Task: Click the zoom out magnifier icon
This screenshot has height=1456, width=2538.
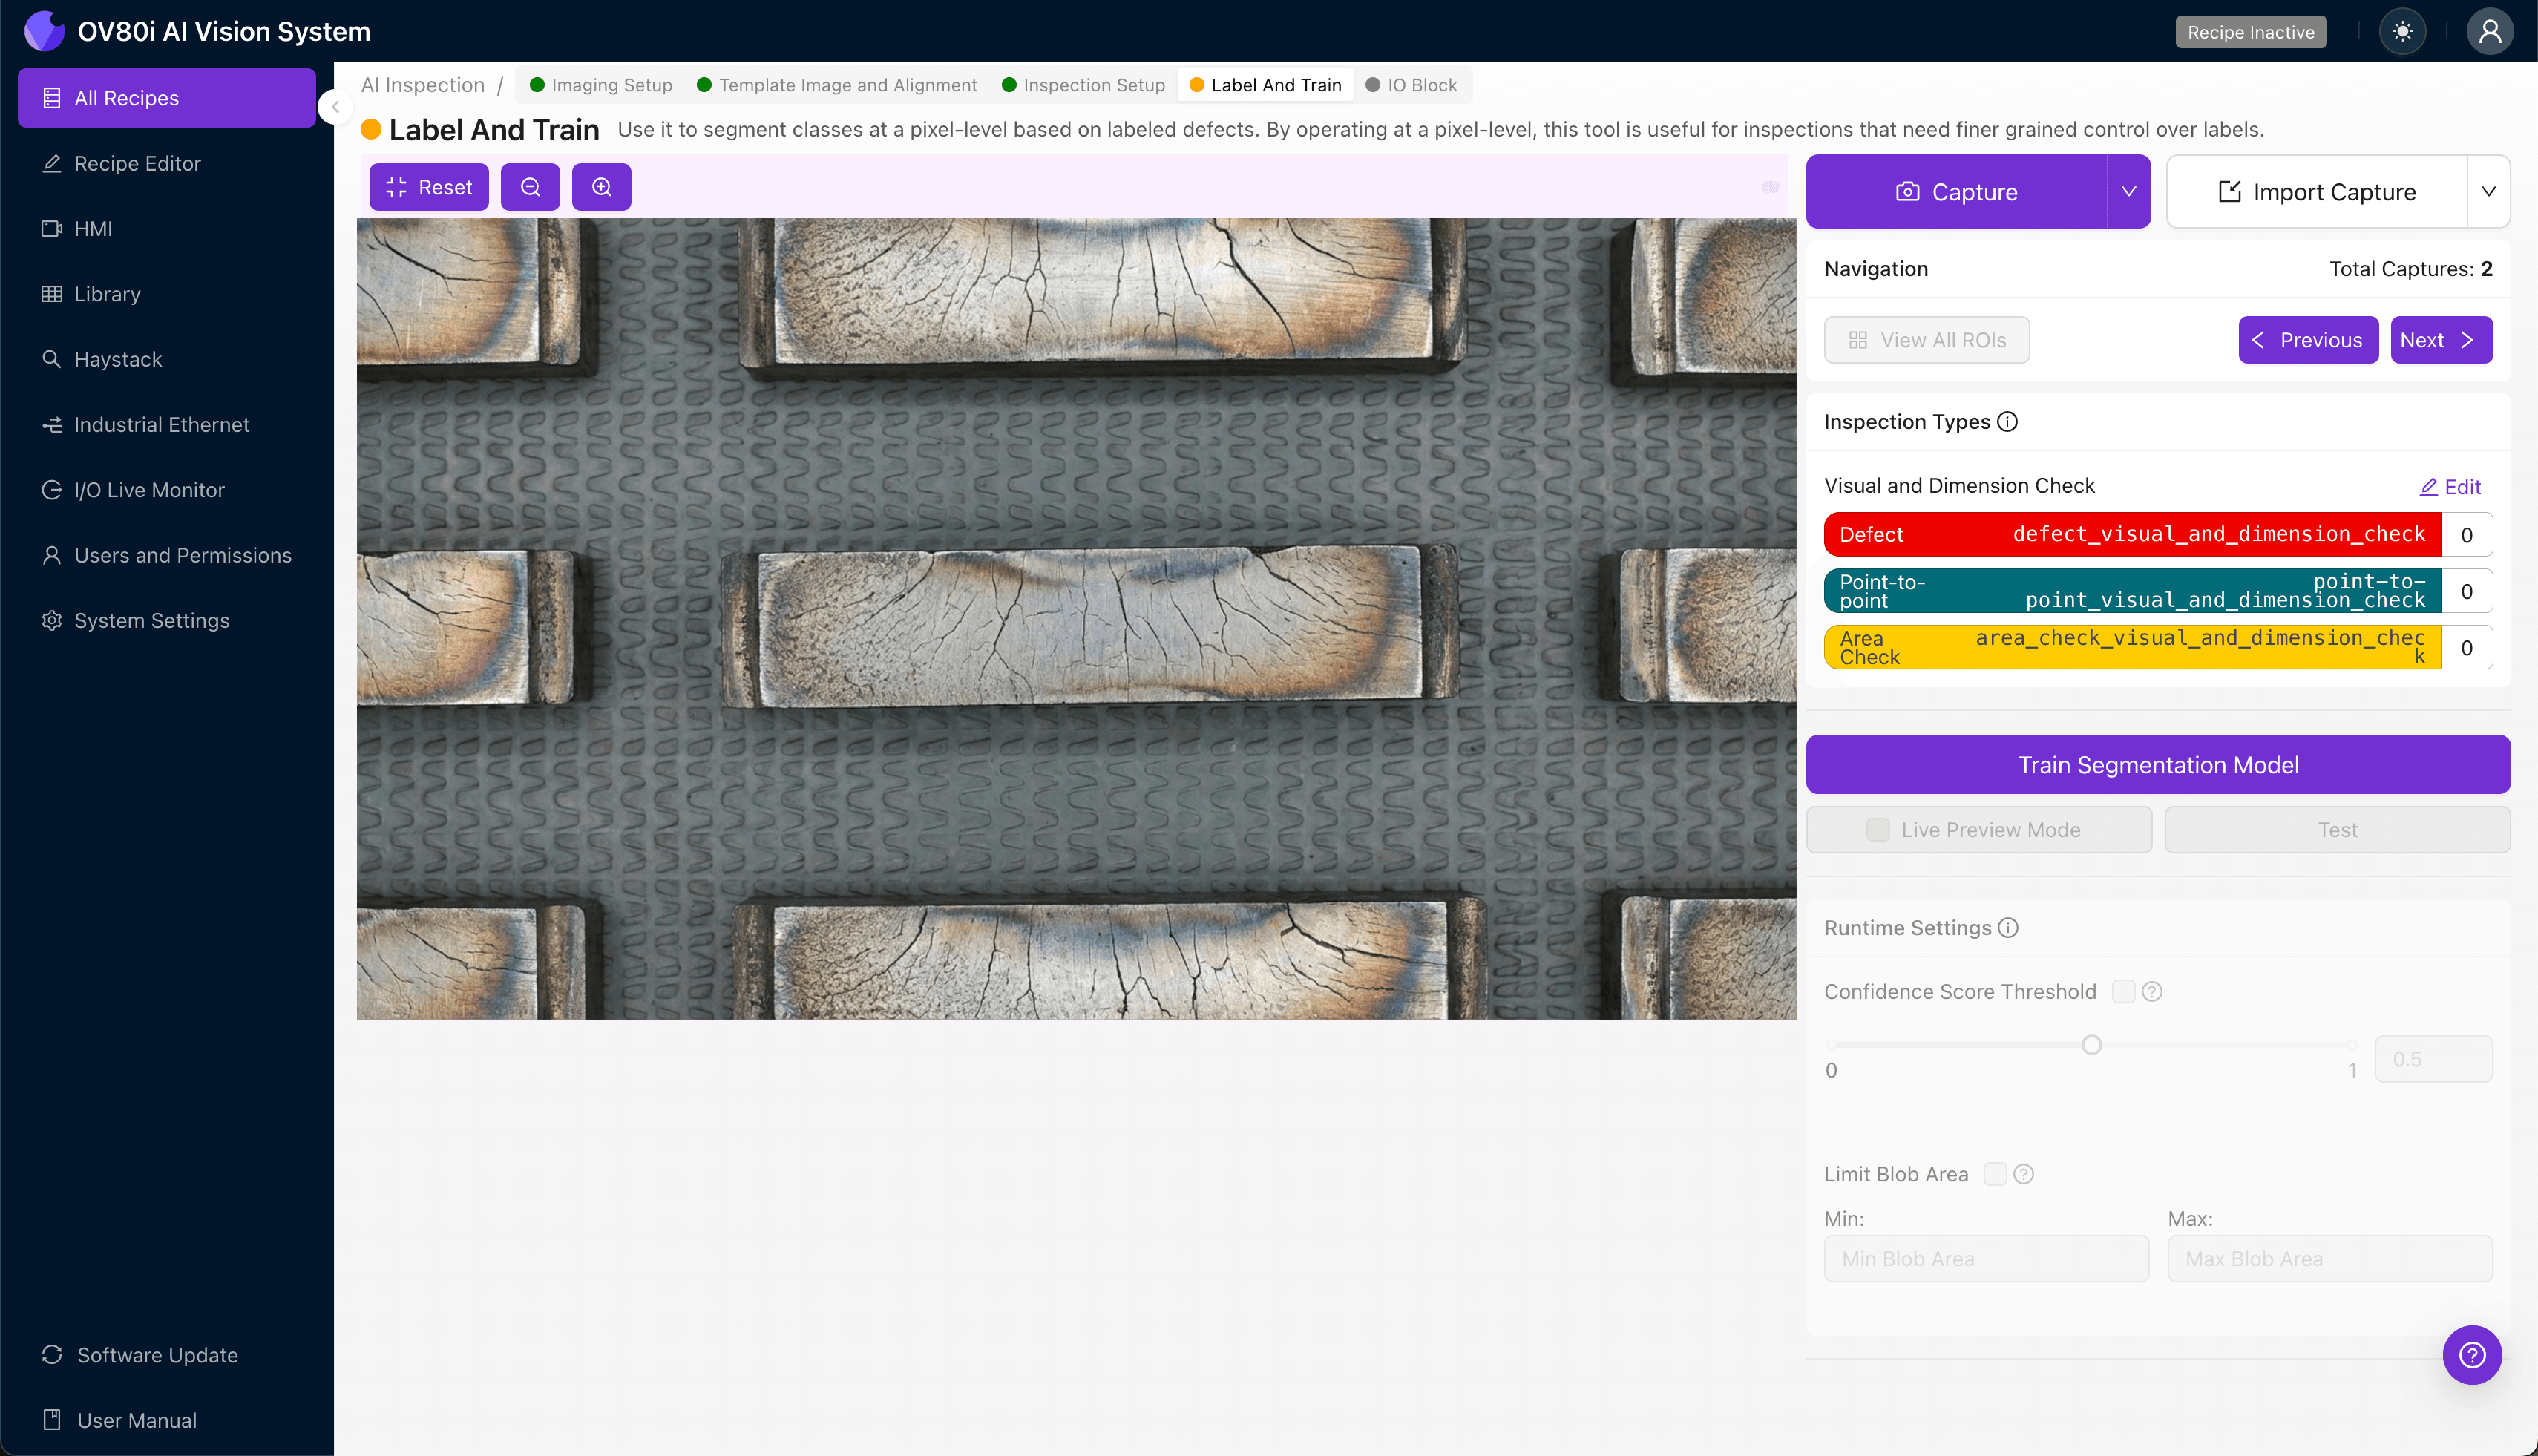Action: coord(530,187)
